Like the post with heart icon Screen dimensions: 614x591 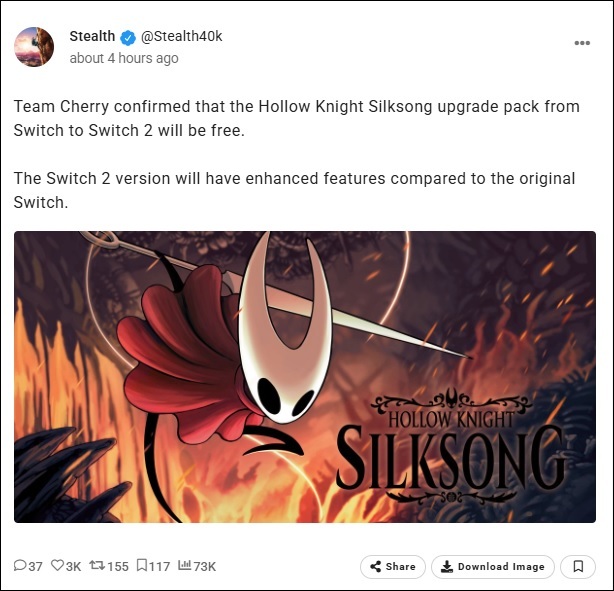[x=58, y=565]
